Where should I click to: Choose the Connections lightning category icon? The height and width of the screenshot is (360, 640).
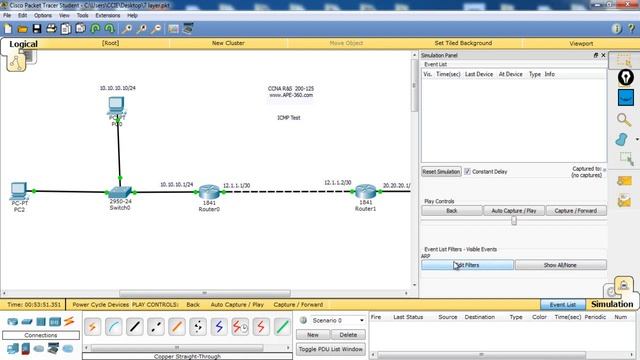point(69,321)
